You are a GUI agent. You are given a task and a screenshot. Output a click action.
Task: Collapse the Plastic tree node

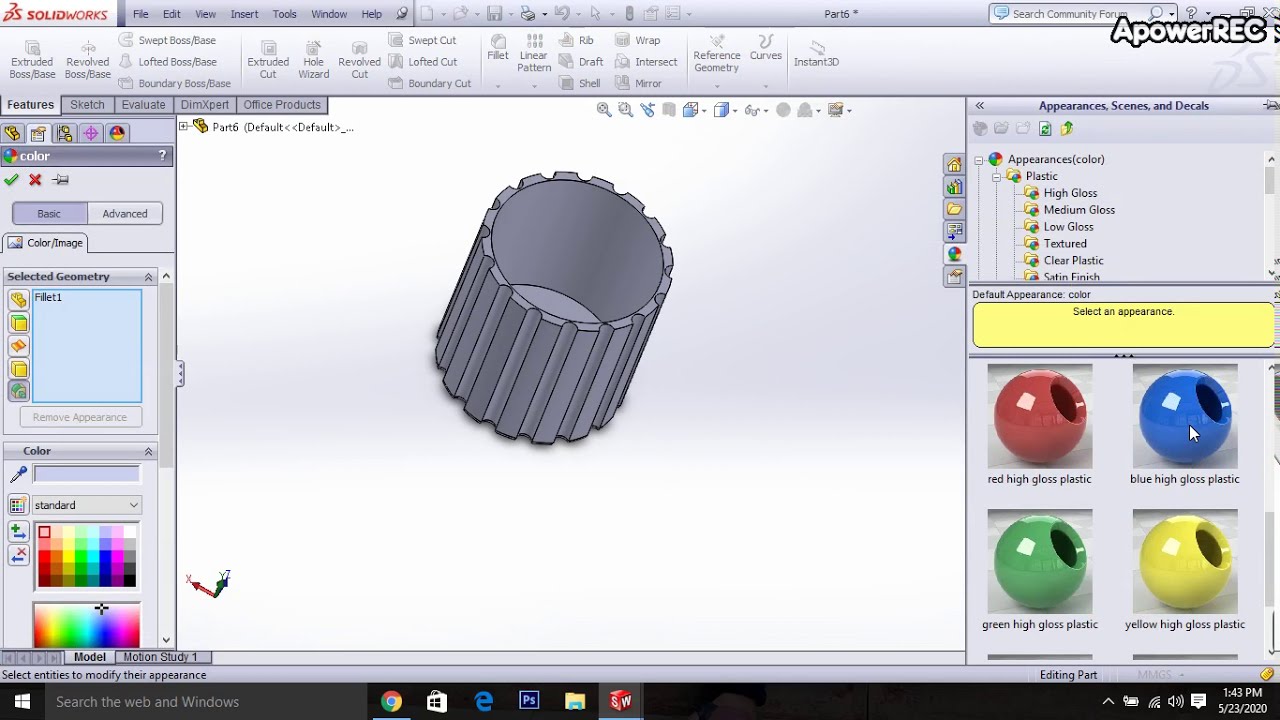(x=996, y=176)
